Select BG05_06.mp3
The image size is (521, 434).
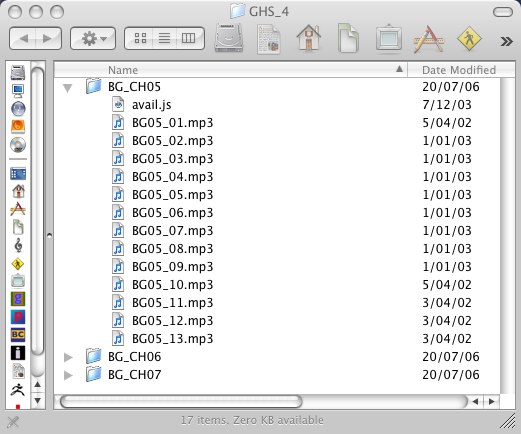click(x=172, y=213)
